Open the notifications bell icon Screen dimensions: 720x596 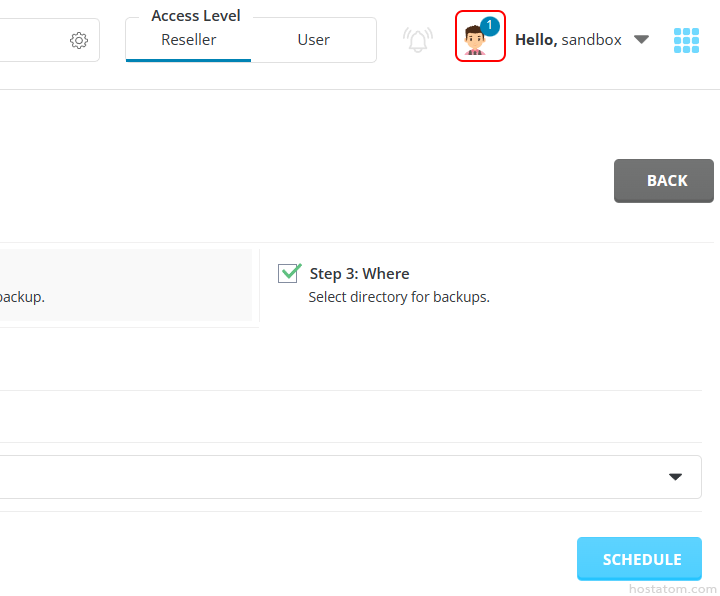click(x=418, y=40)
